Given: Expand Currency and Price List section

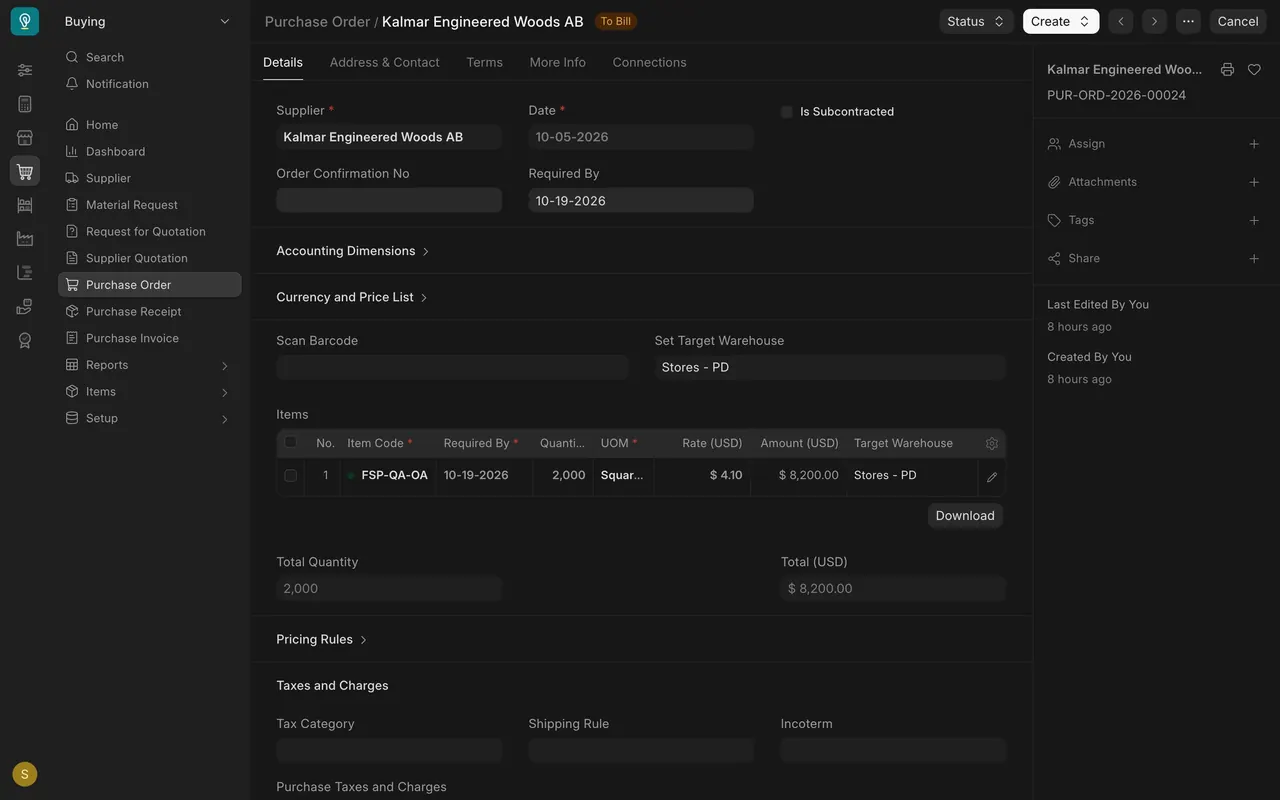Looking at the screenshot, I should (352, 297).
